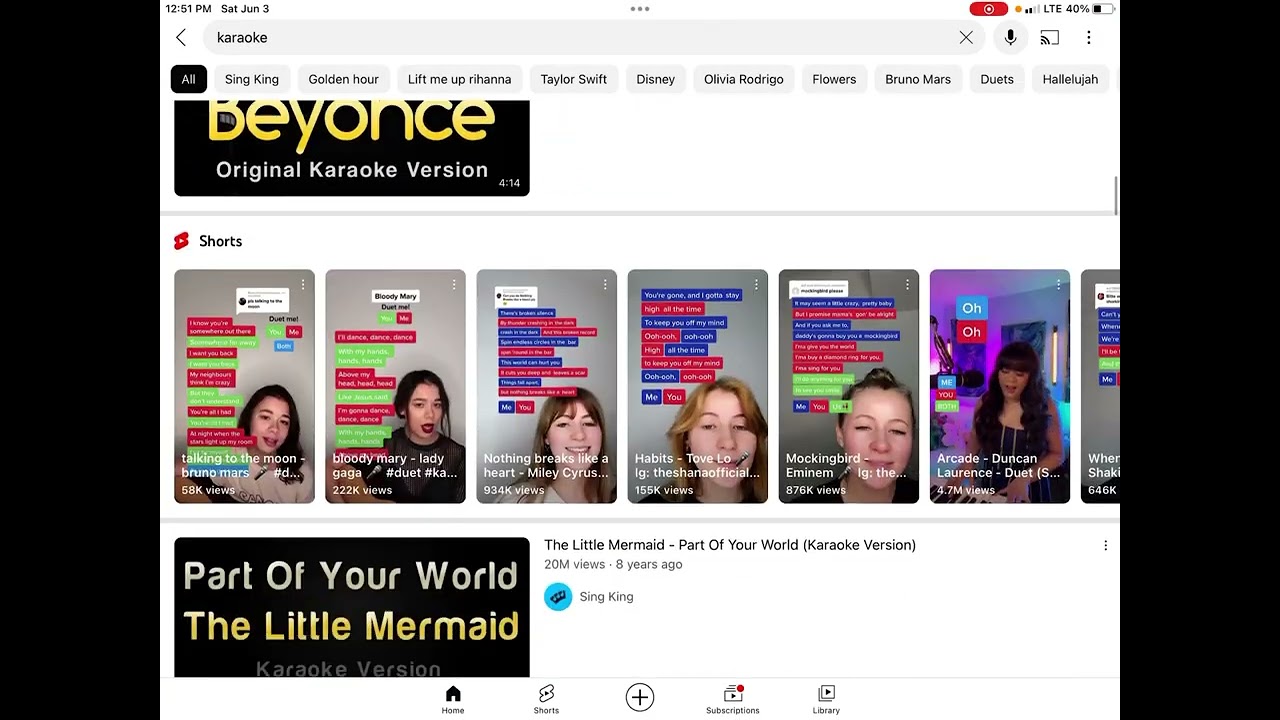
Task: Open the three-dot menu in the top bar
Action: tap(1089, 38)
